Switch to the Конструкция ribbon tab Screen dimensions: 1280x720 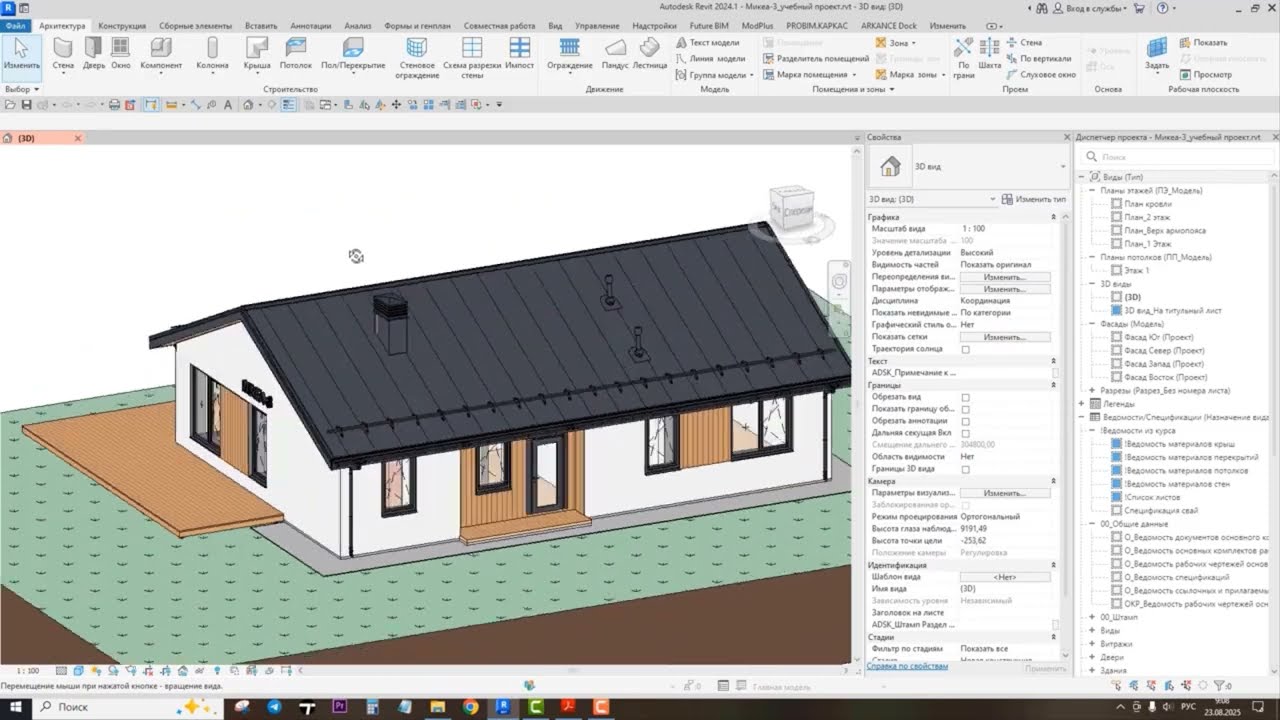122,25
